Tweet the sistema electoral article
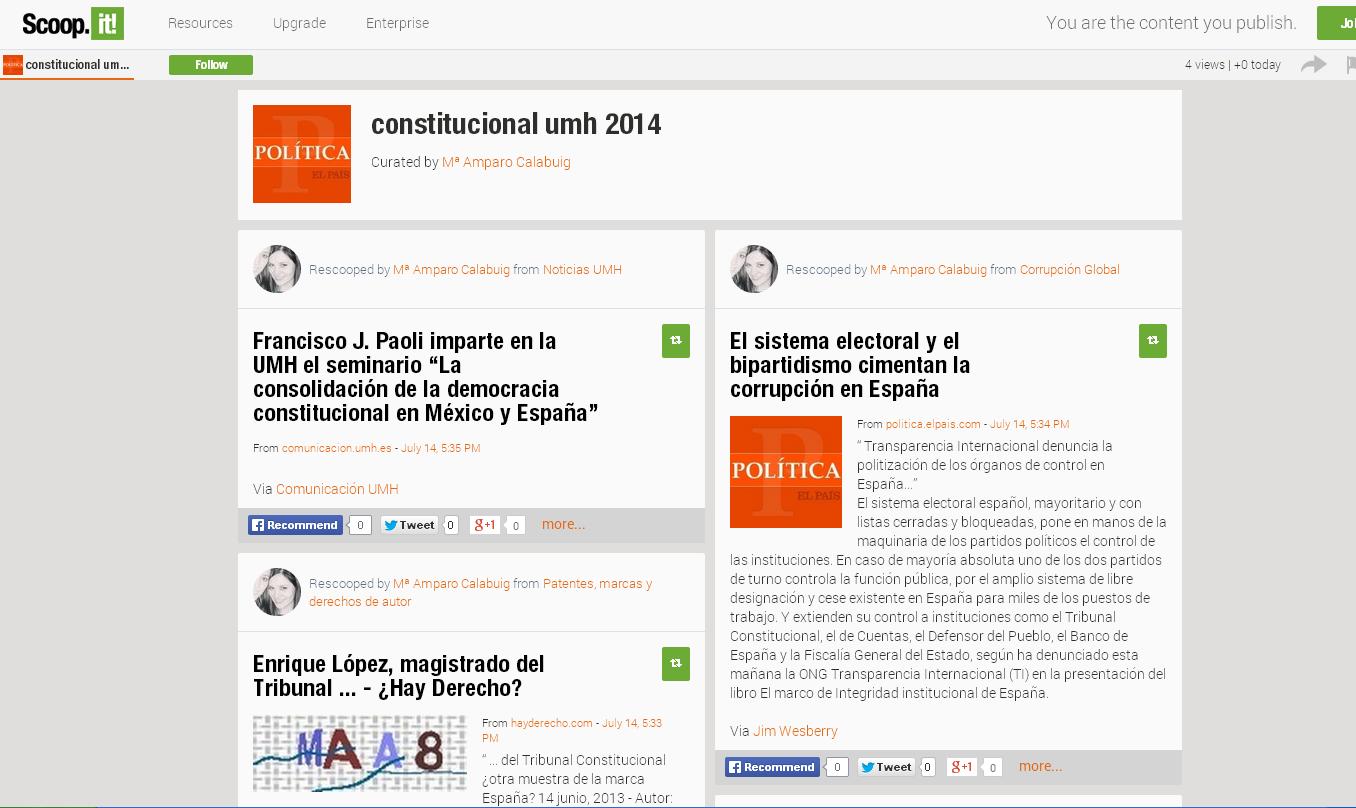Image resolution: width=1356 pixels, height=808 pixels. pos(886,767)
